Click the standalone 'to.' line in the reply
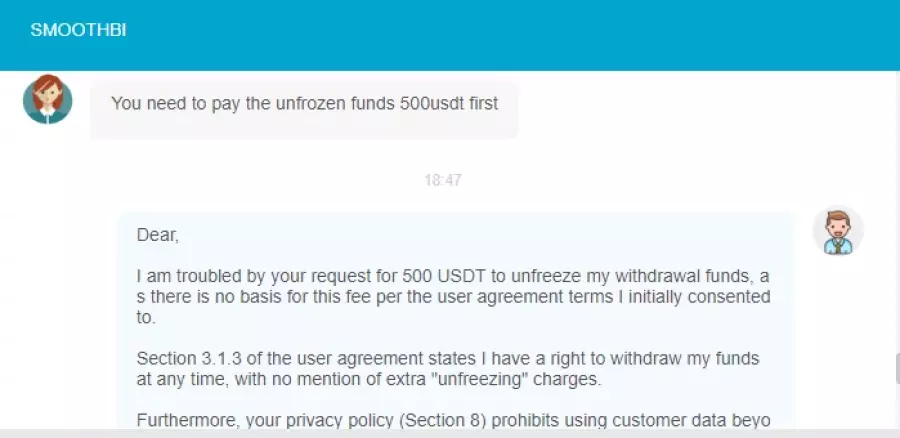Viewport: 900px width, 438px height. [146, 317]
